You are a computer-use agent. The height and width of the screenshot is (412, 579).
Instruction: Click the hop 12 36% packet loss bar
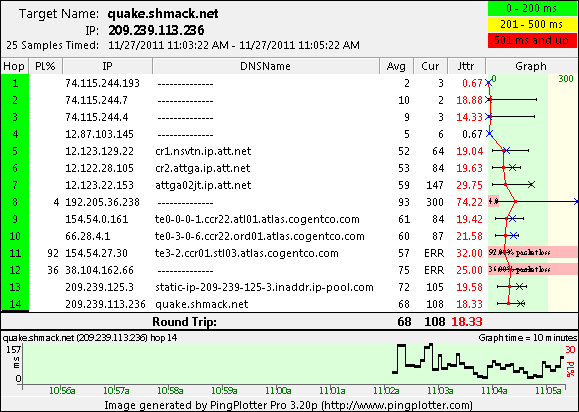coord(533,269)
